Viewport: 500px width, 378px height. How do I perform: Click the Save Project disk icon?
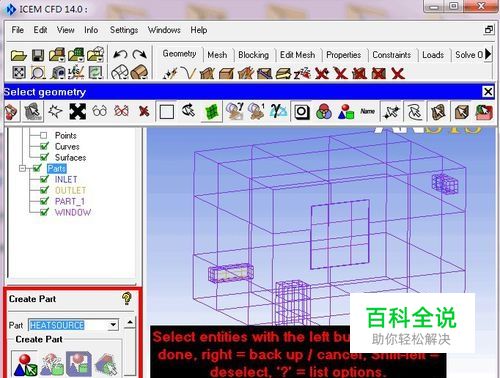[38, 55]
